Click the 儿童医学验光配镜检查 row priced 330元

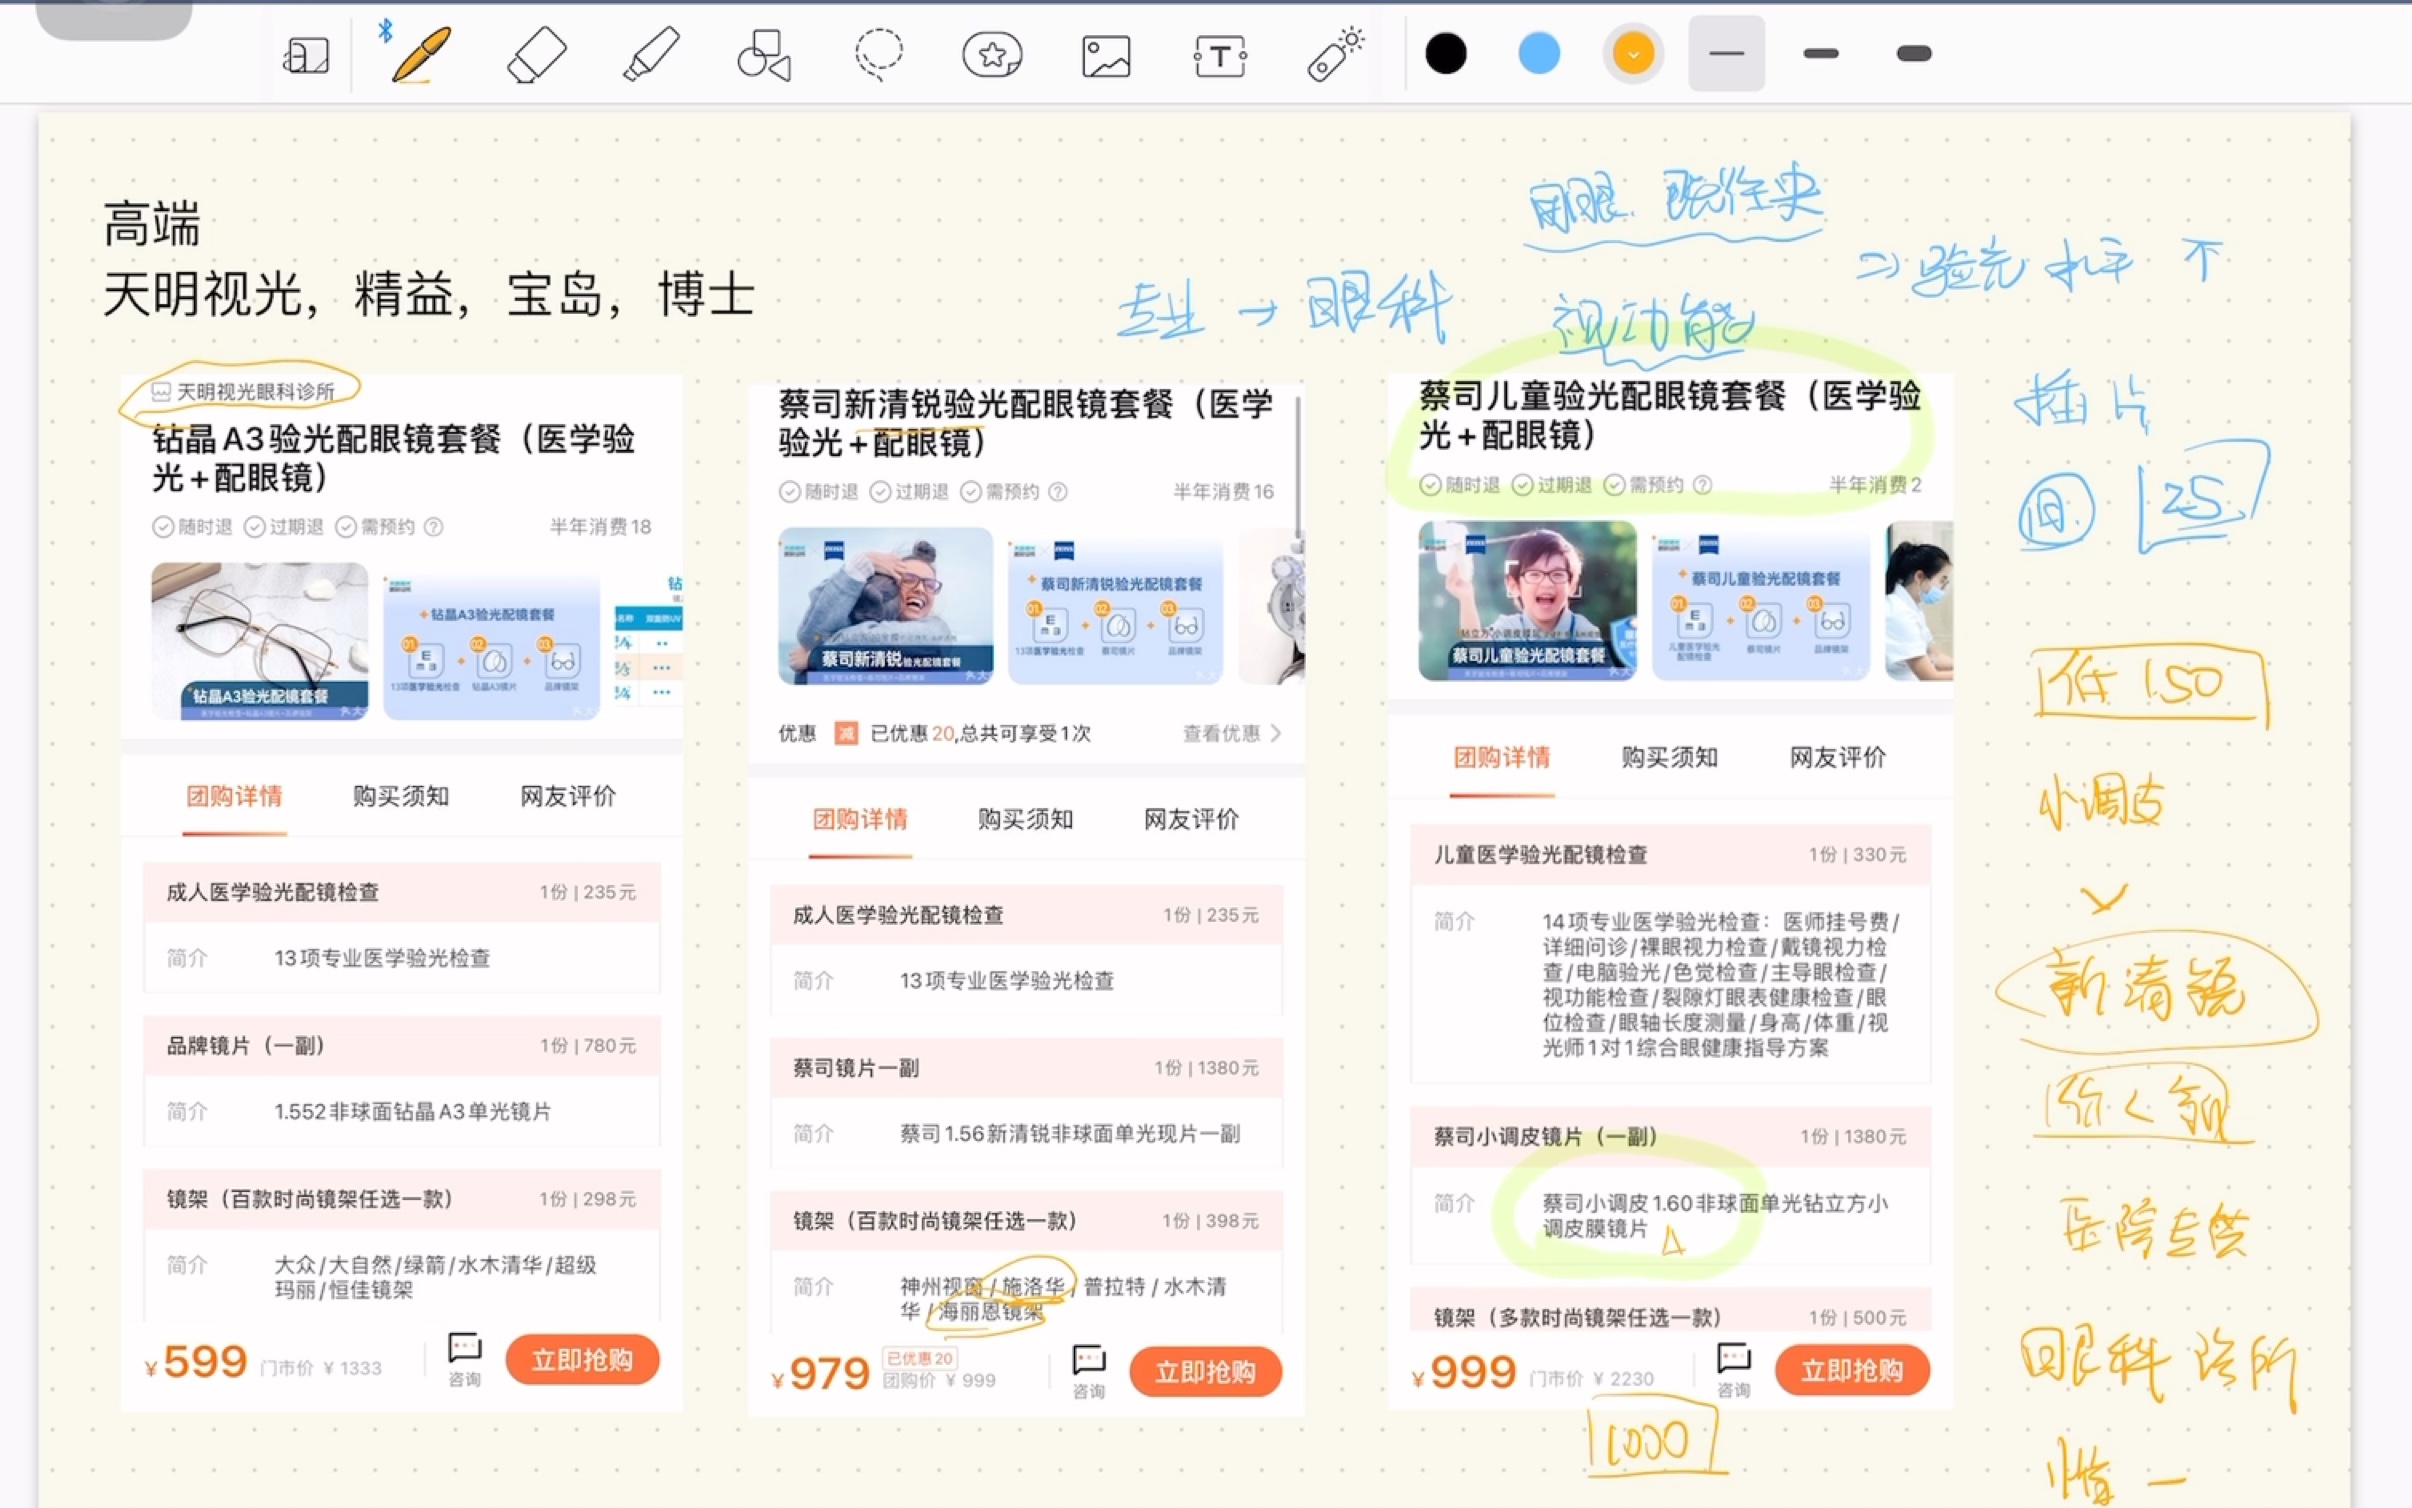click(1670, 855)
